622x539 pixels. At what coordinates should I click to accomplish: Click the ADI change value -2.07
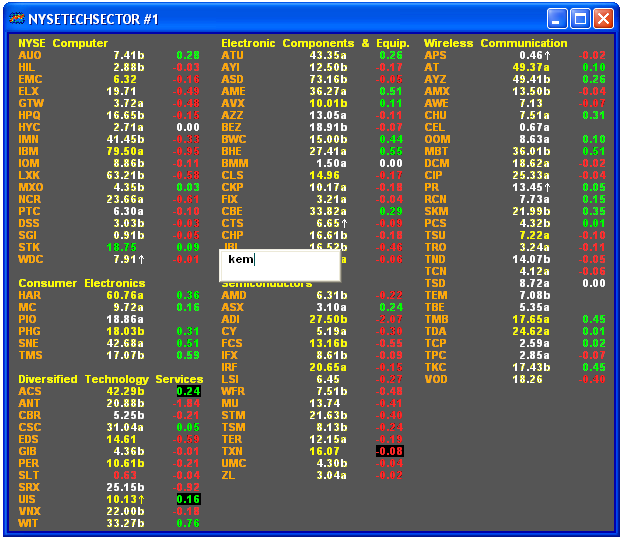coord(390,319)
